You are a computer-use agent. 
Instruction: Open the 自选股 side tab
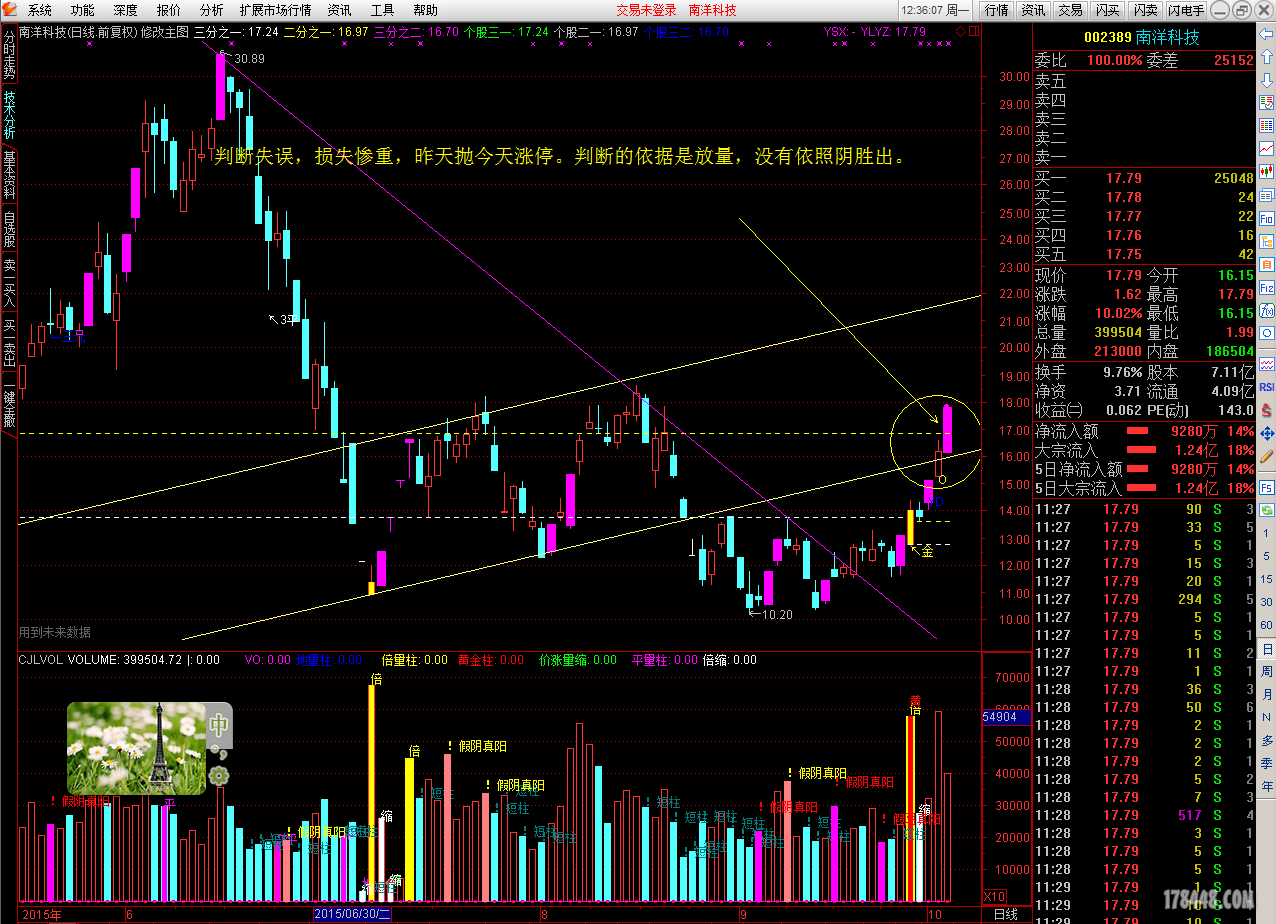click(x=9, y=230)
